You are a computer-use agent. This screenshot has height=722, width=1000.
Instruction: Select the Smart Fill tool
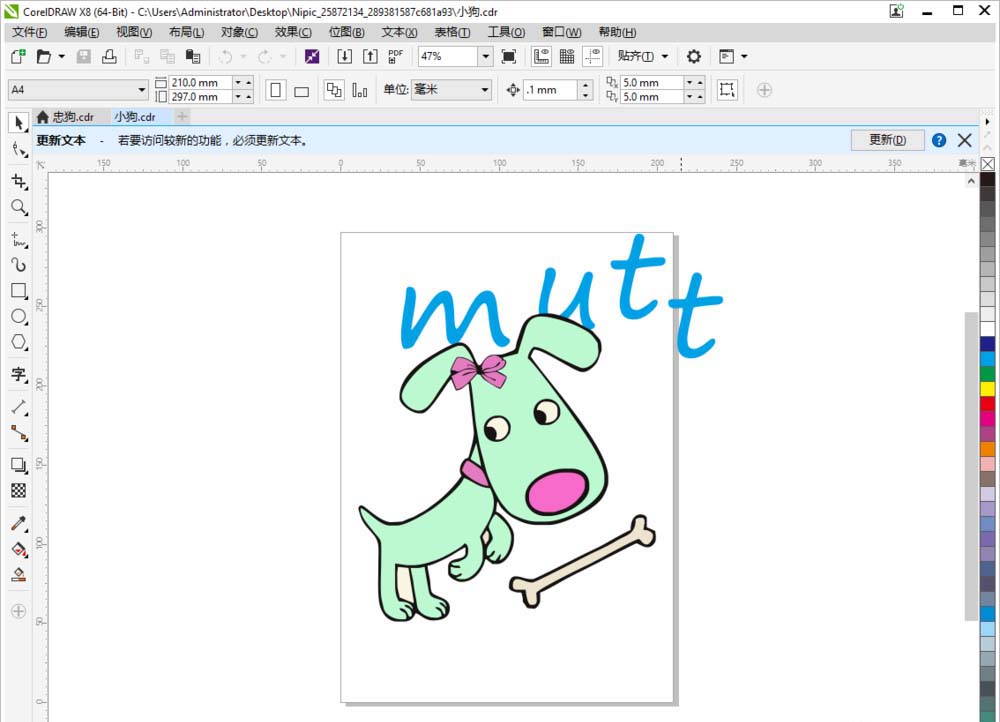(x=18, y=575)
